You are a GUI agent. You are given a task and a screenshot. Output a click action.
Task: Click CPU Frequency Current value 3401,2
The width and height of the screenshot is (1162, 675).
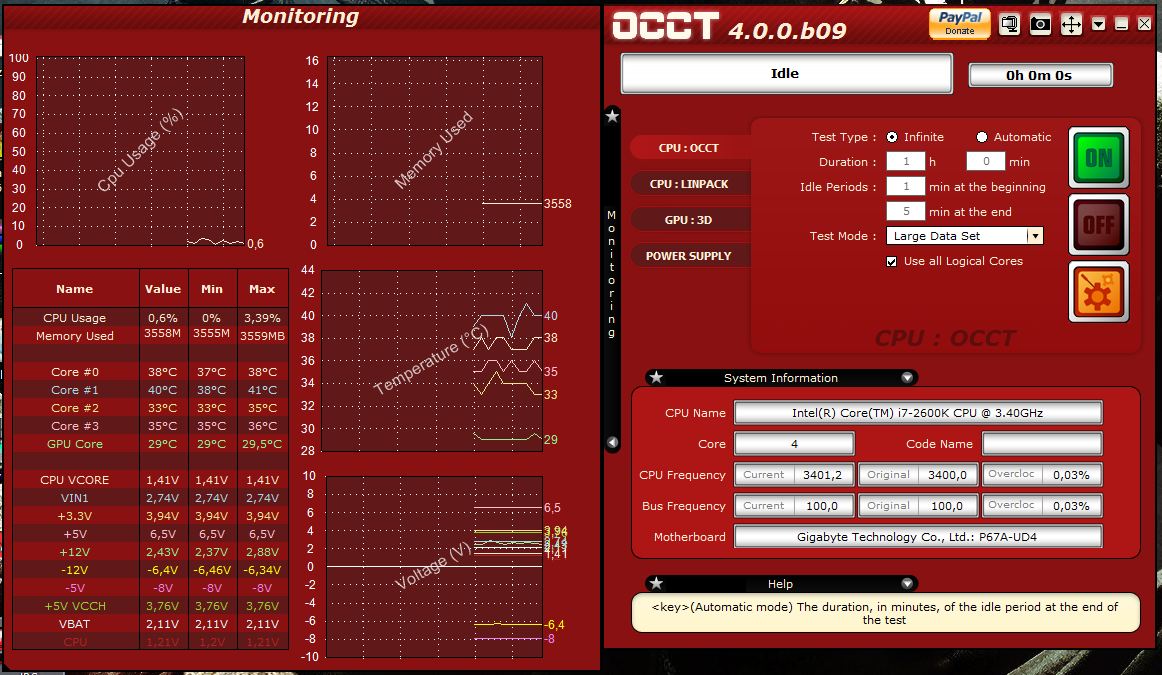[x=823, y=475]
